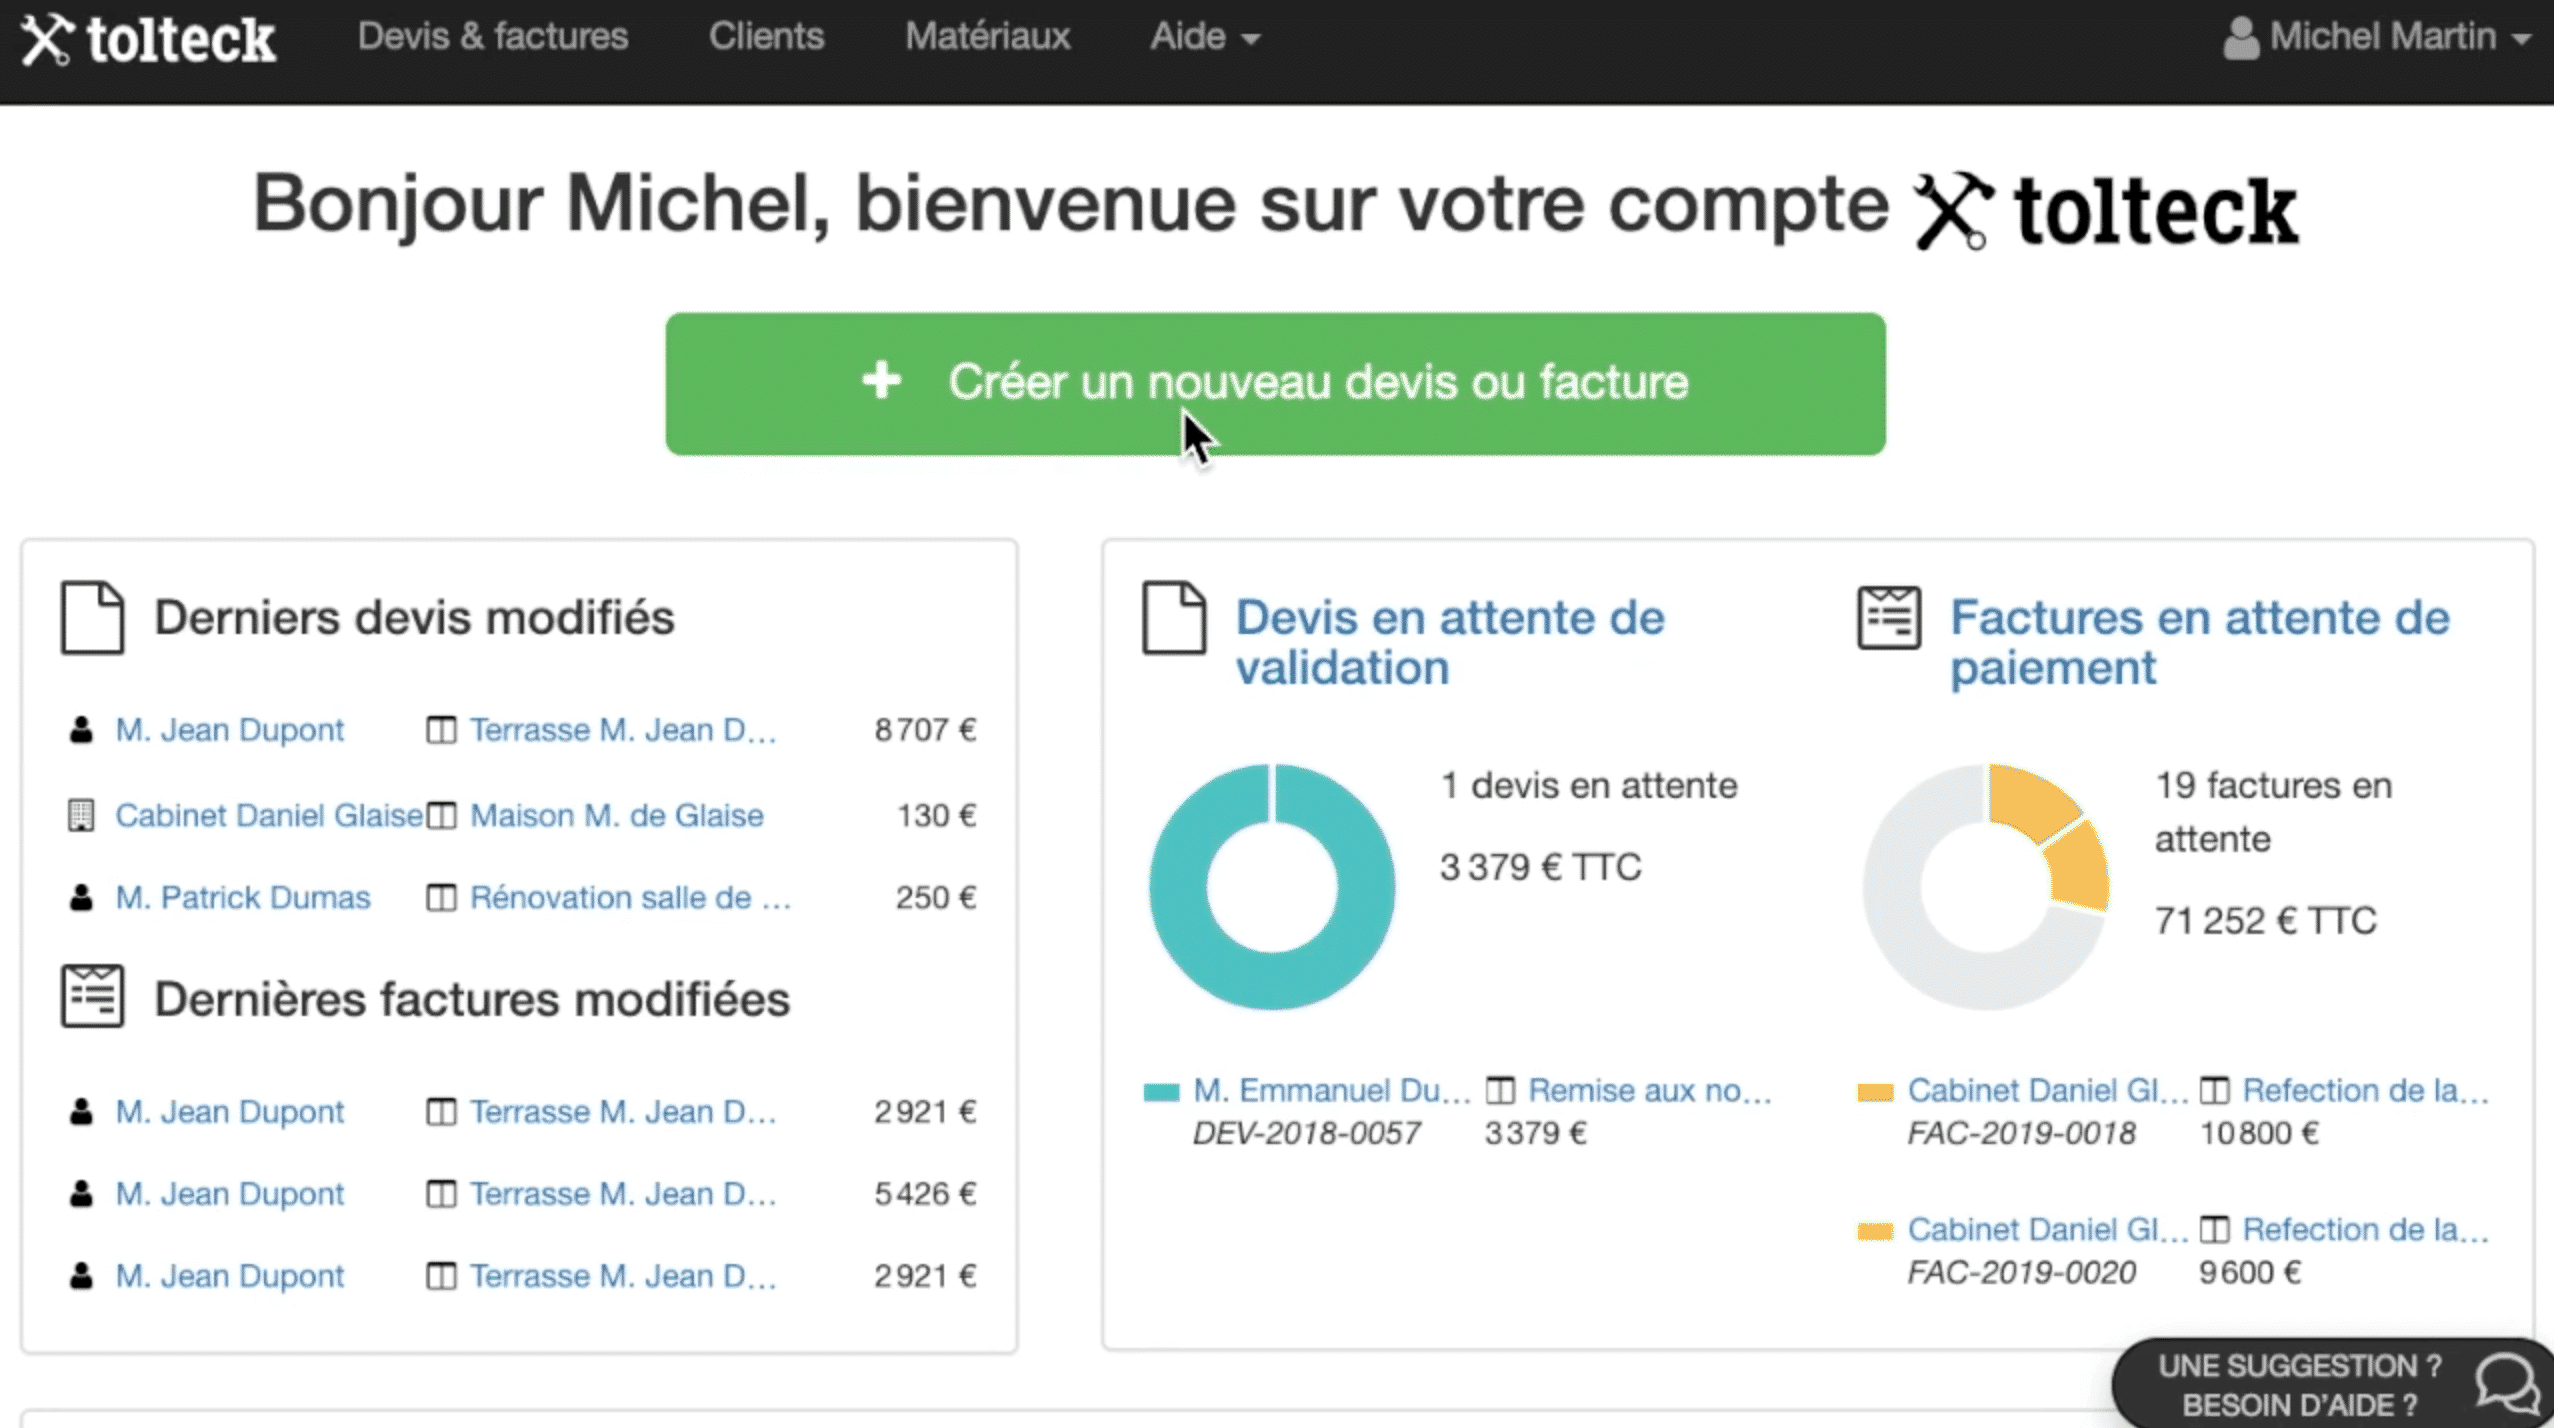Open client M. Patrick Dumas
The image size is (2554, 1428).
point(242,897)
